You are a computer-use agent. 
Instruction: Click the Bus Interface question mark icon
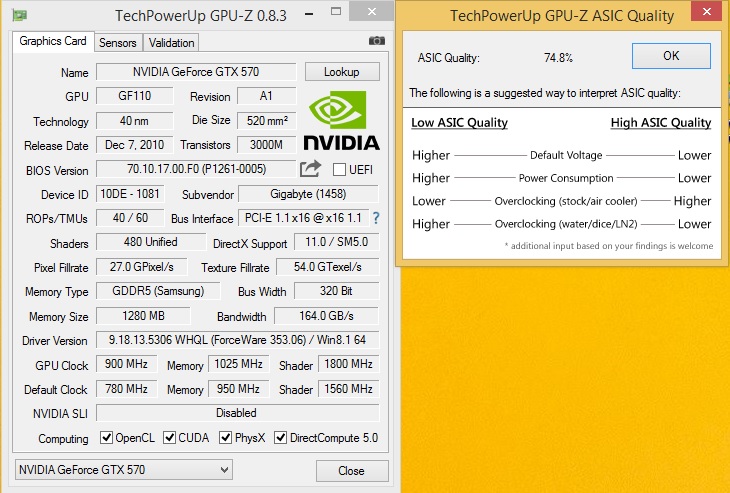tap(376, 218)
